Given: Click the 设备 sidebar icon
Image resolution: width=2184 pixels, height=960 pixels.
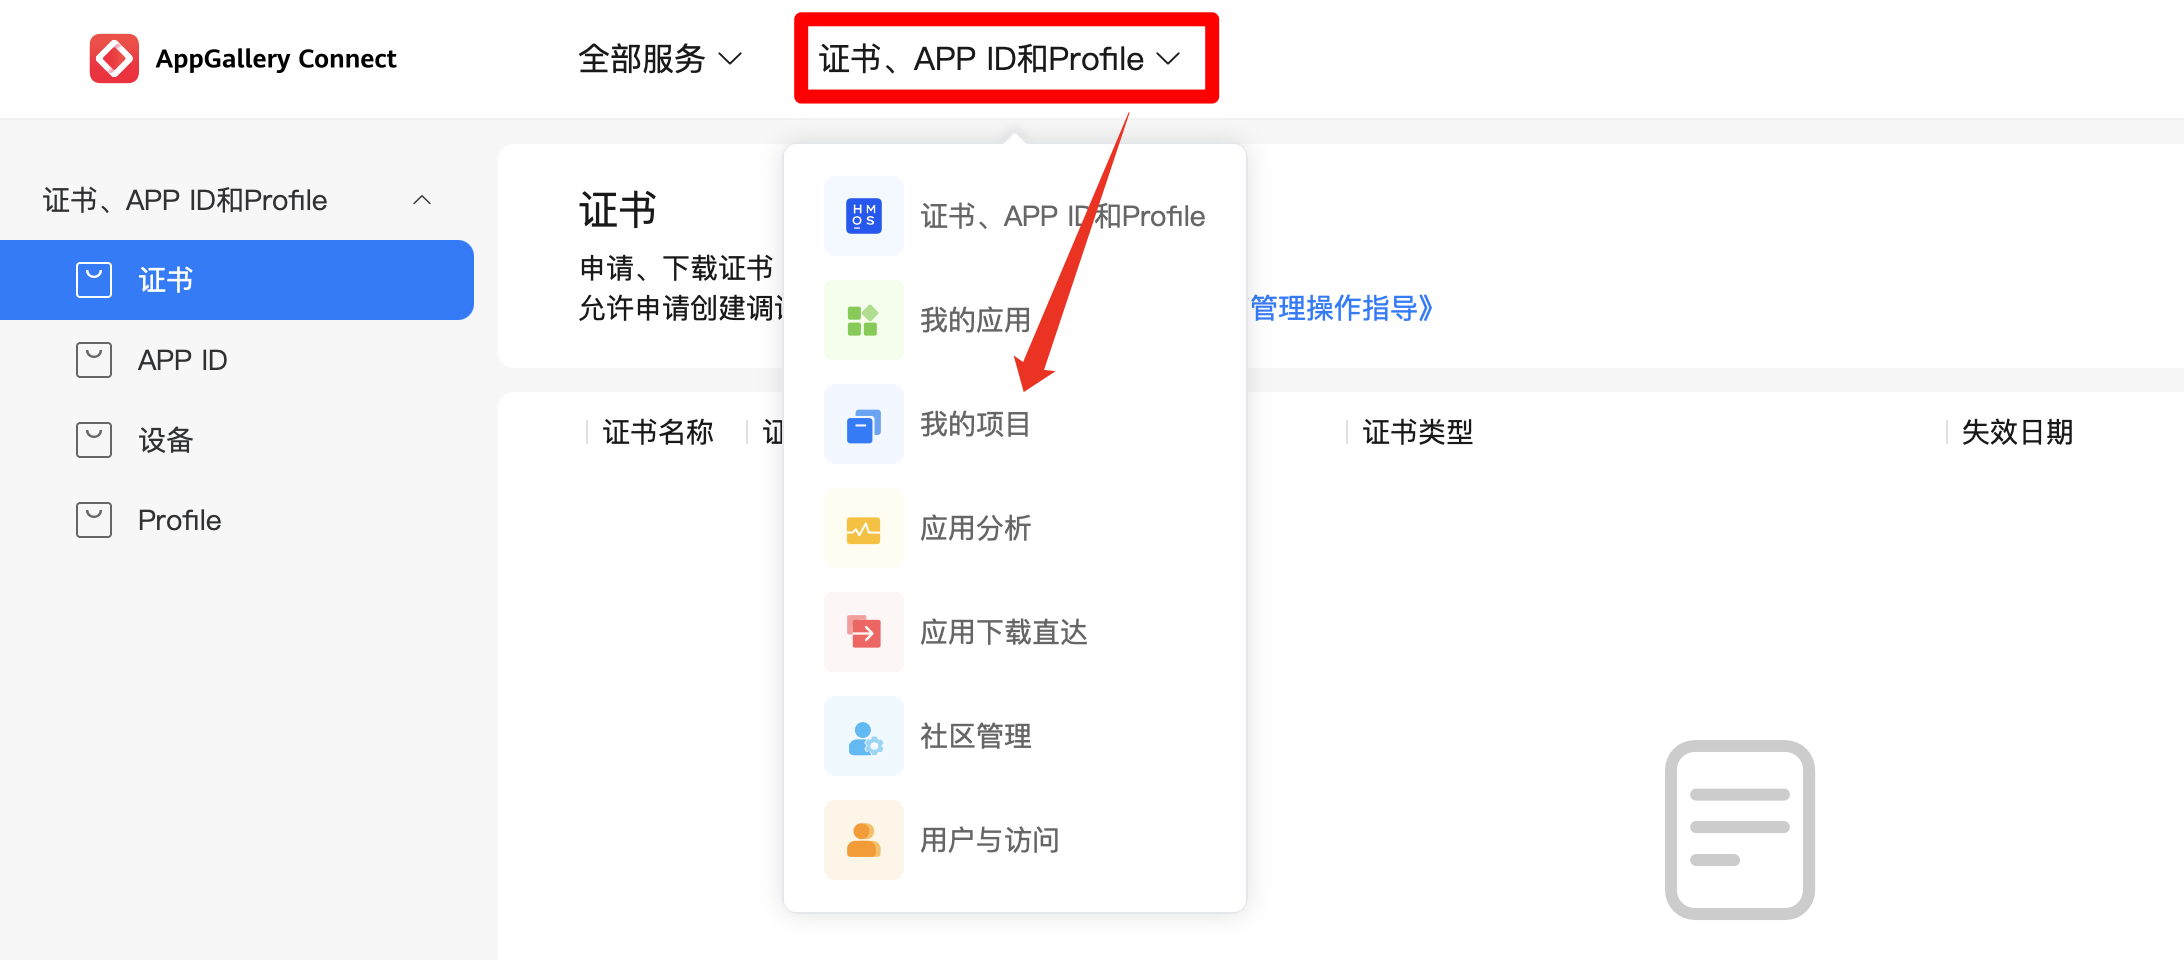Looking at the screenshot, I should tap(93, 439).
